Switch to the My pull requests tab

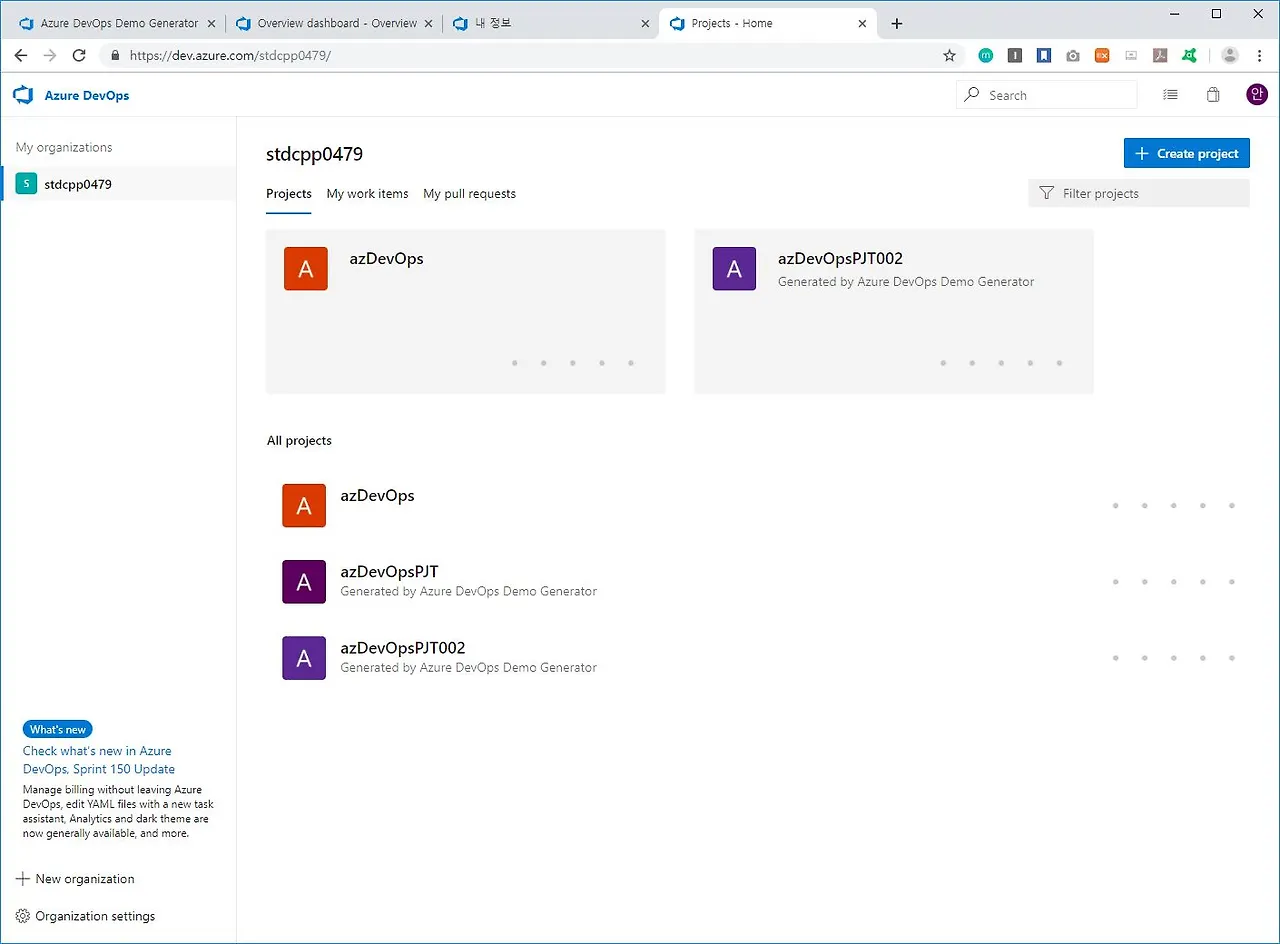469,194
